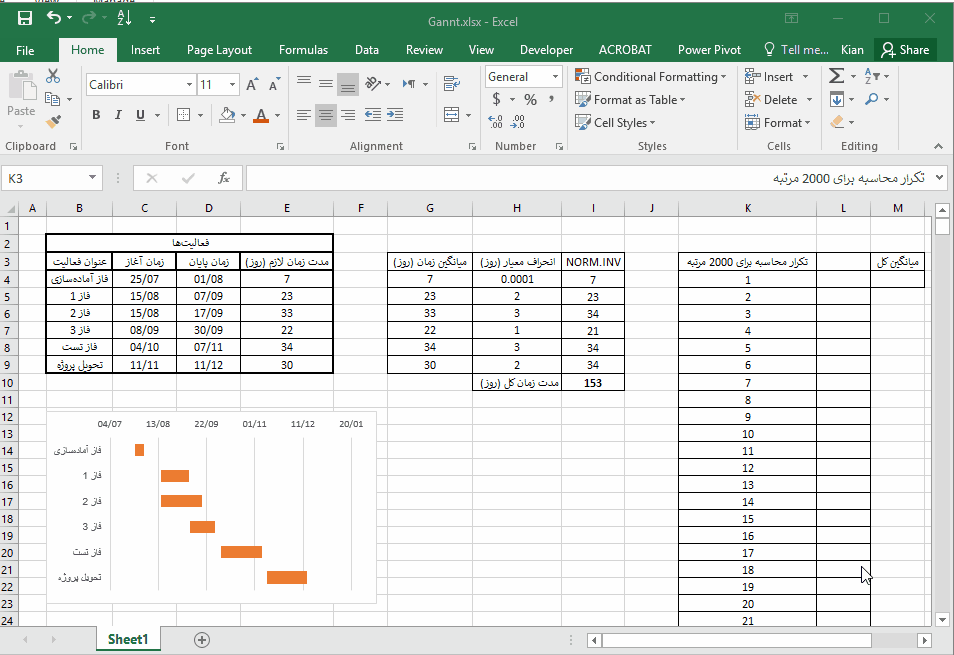Add a new sheet with plus button
The height and width of the screenshot is (655, 954).
coord(202,640)
